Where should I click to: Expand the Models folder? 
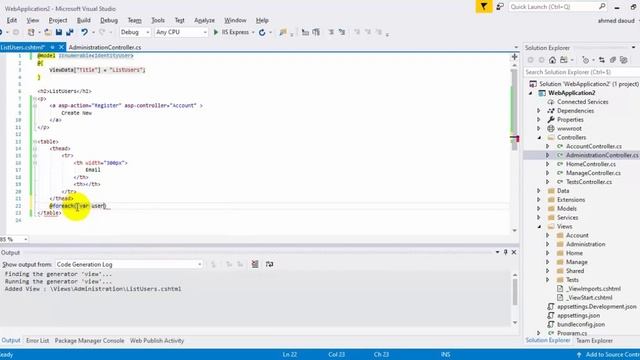[x=539, y=209]
